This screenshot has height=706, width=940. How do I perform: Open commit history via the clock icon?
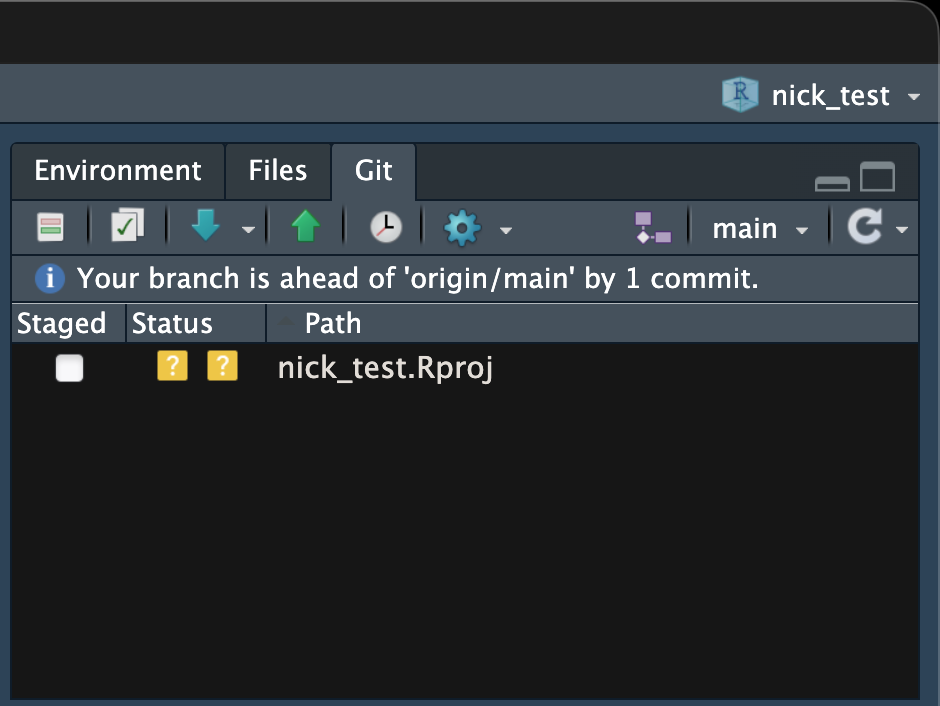[385, 228]
